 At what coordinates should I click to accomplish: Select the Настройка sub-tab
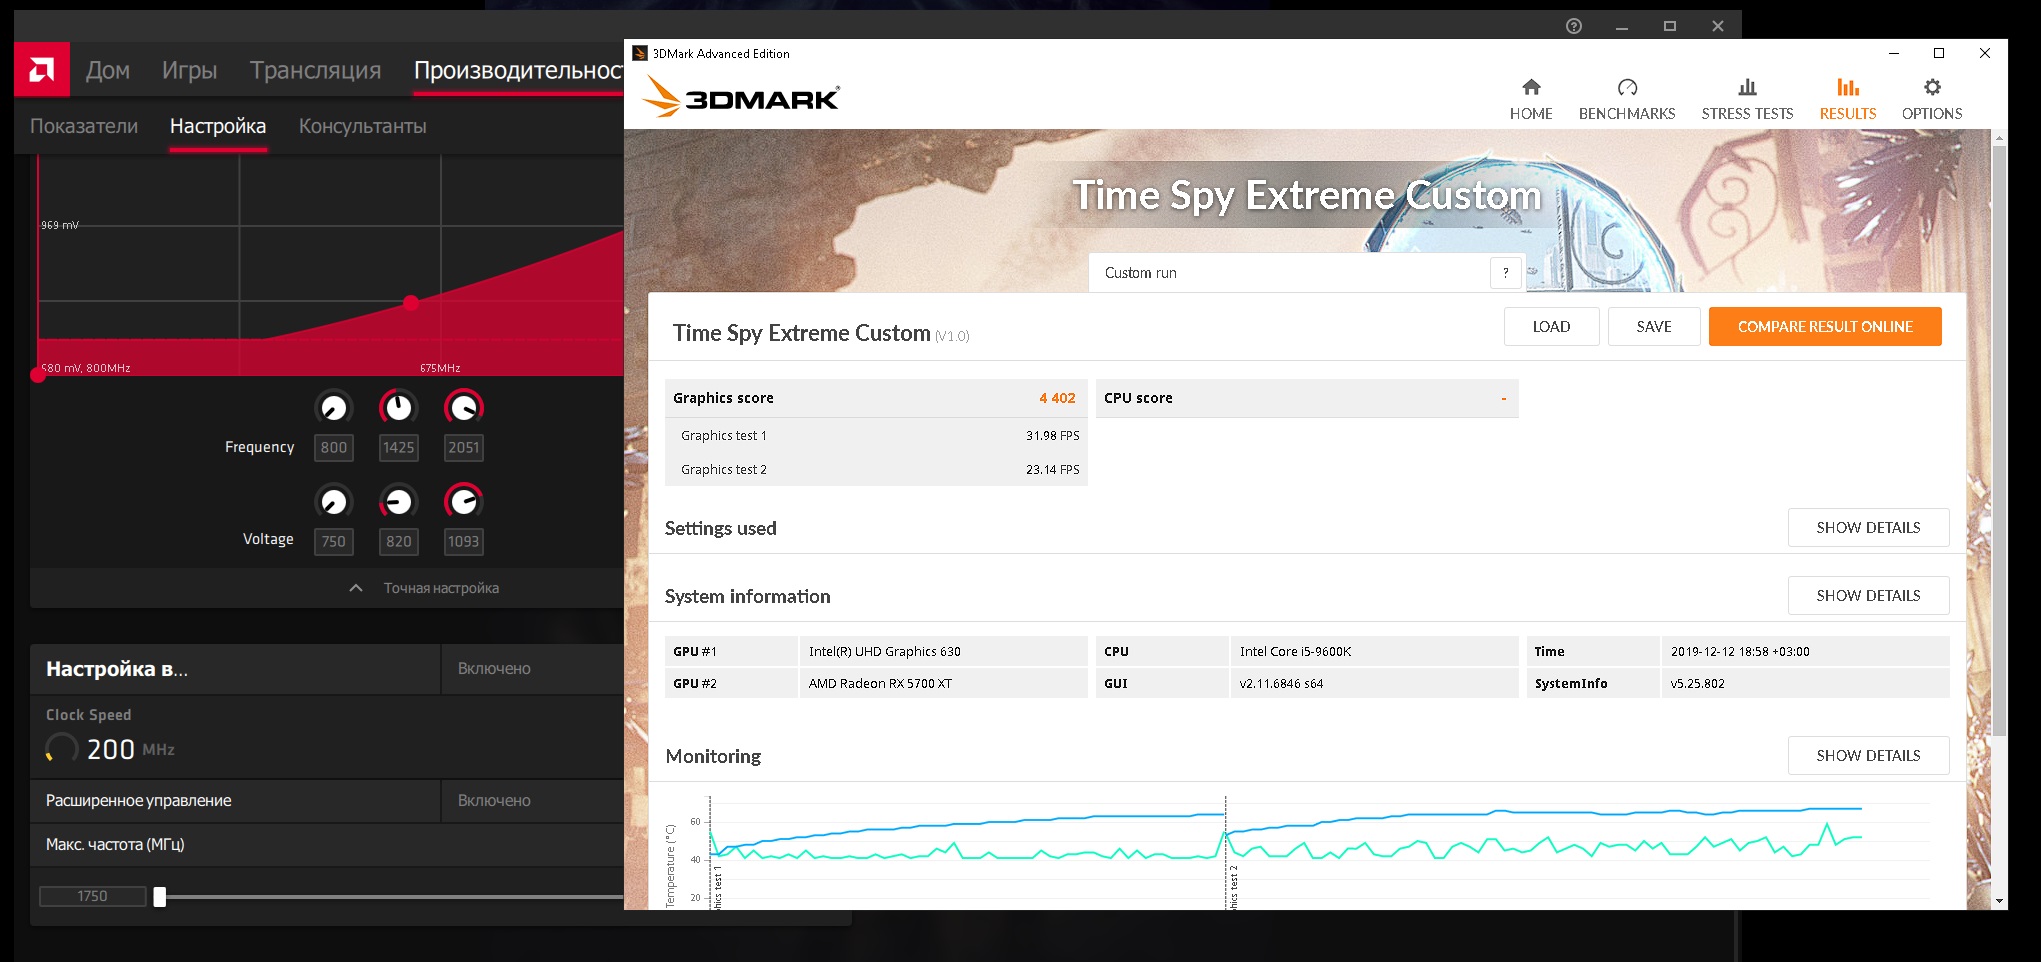(218, 126)
